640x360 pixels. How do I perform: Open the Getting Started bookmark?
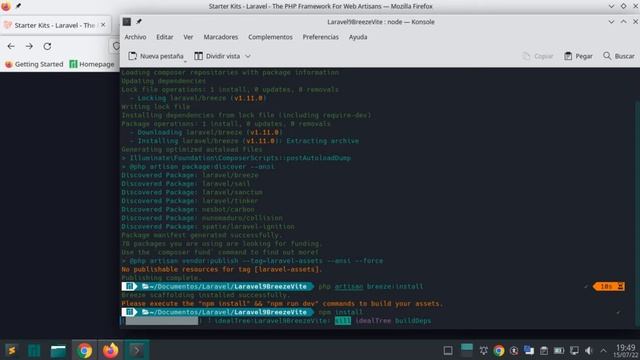34,64
